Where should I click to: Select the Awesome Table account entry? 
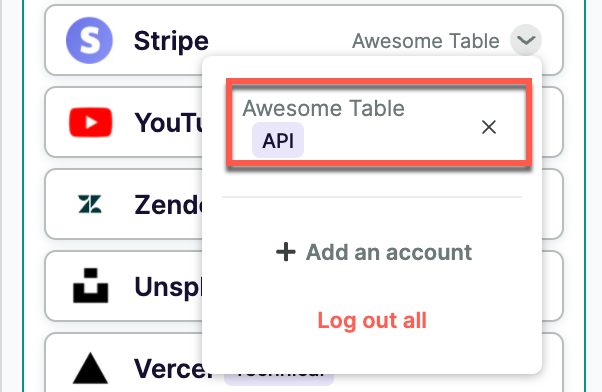pyautogui.click(x=379, y=122)
